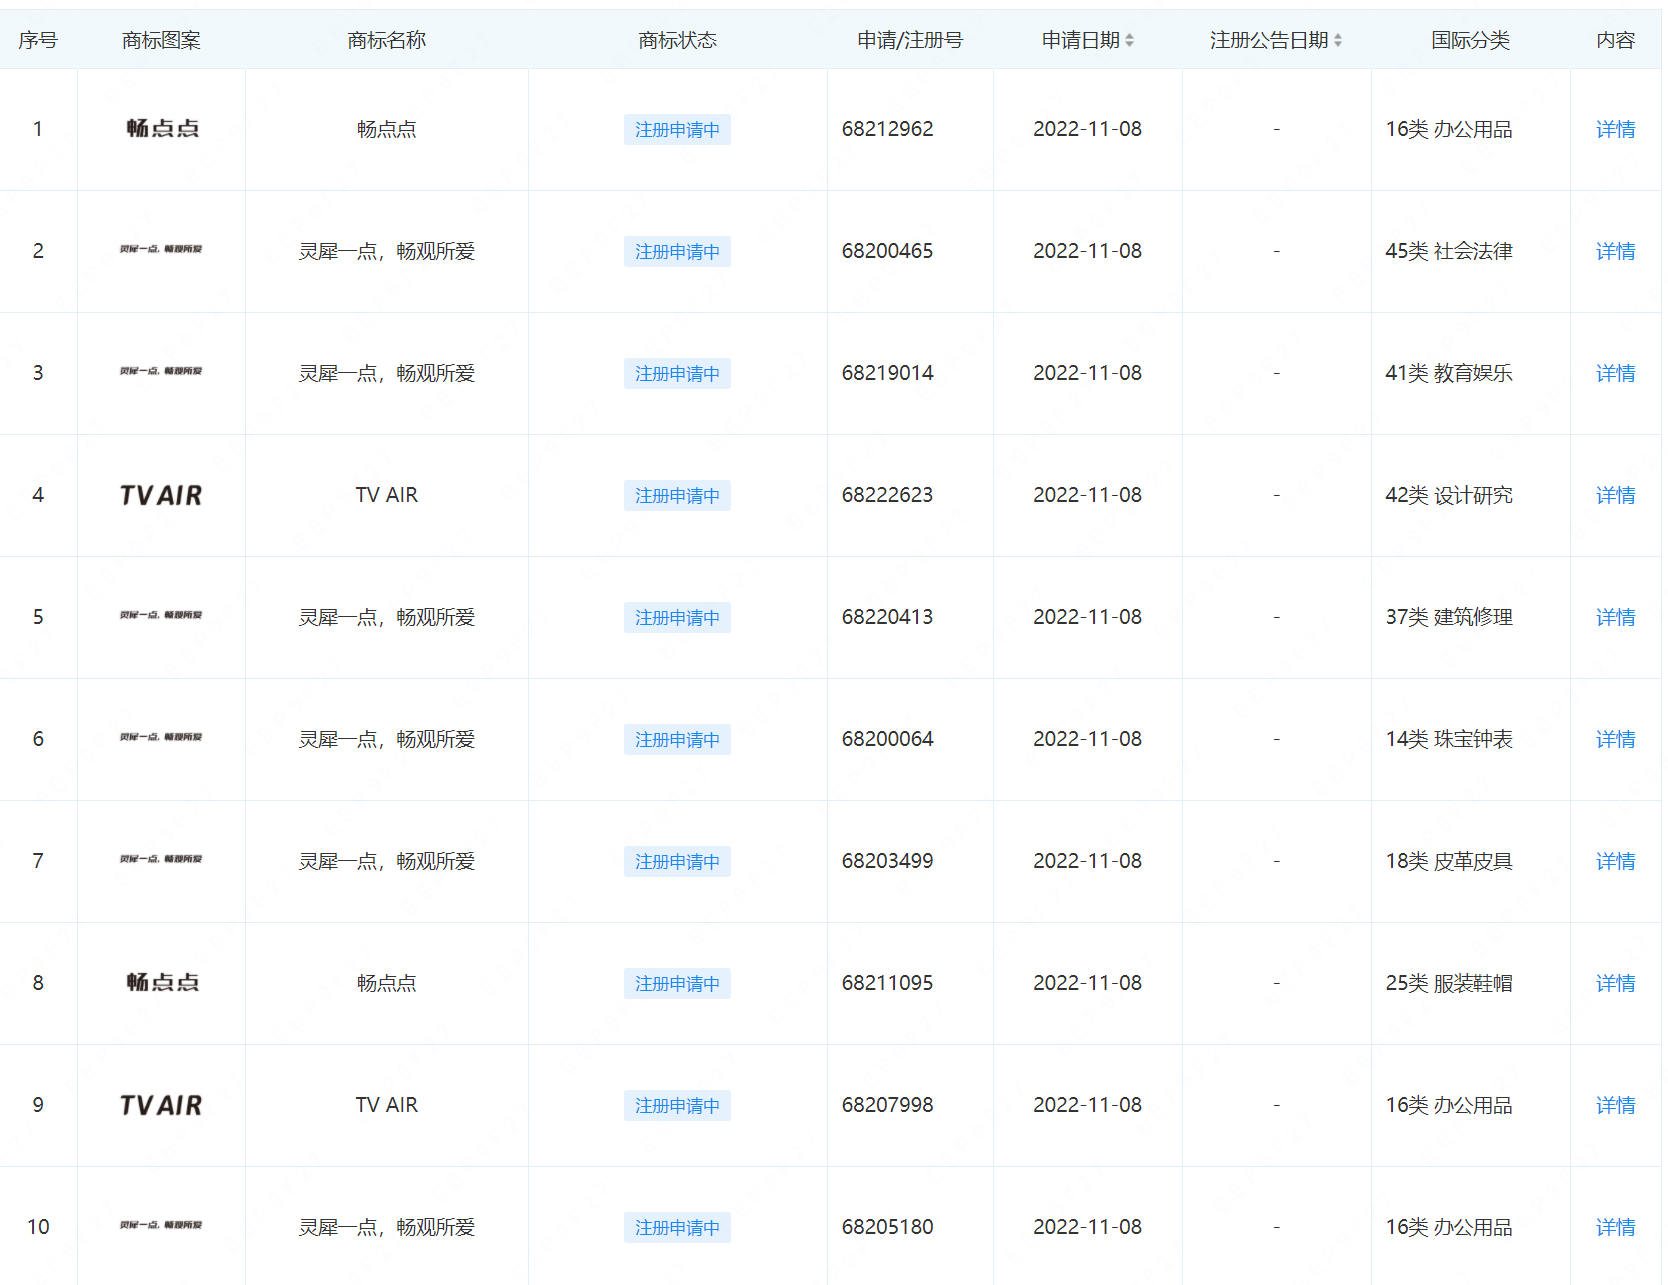Image resolution: width=1668 pixels, height=1285 pixels.
Task: Click 注册申请中 status tag in row 7
Action: (x=677, y=861)
